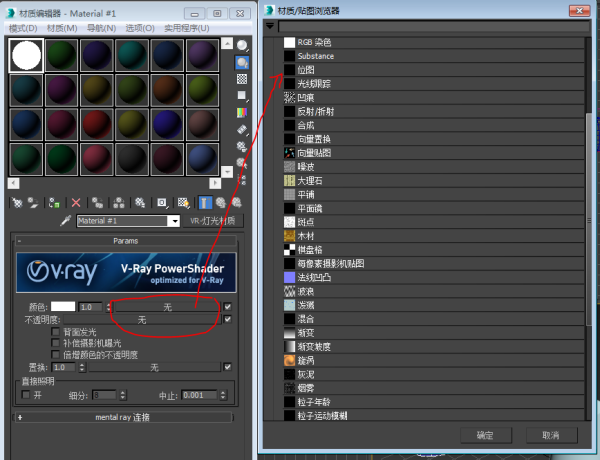
Task: Toggle the checkbox on the 不透明度 map row
Action: point(228,319)
